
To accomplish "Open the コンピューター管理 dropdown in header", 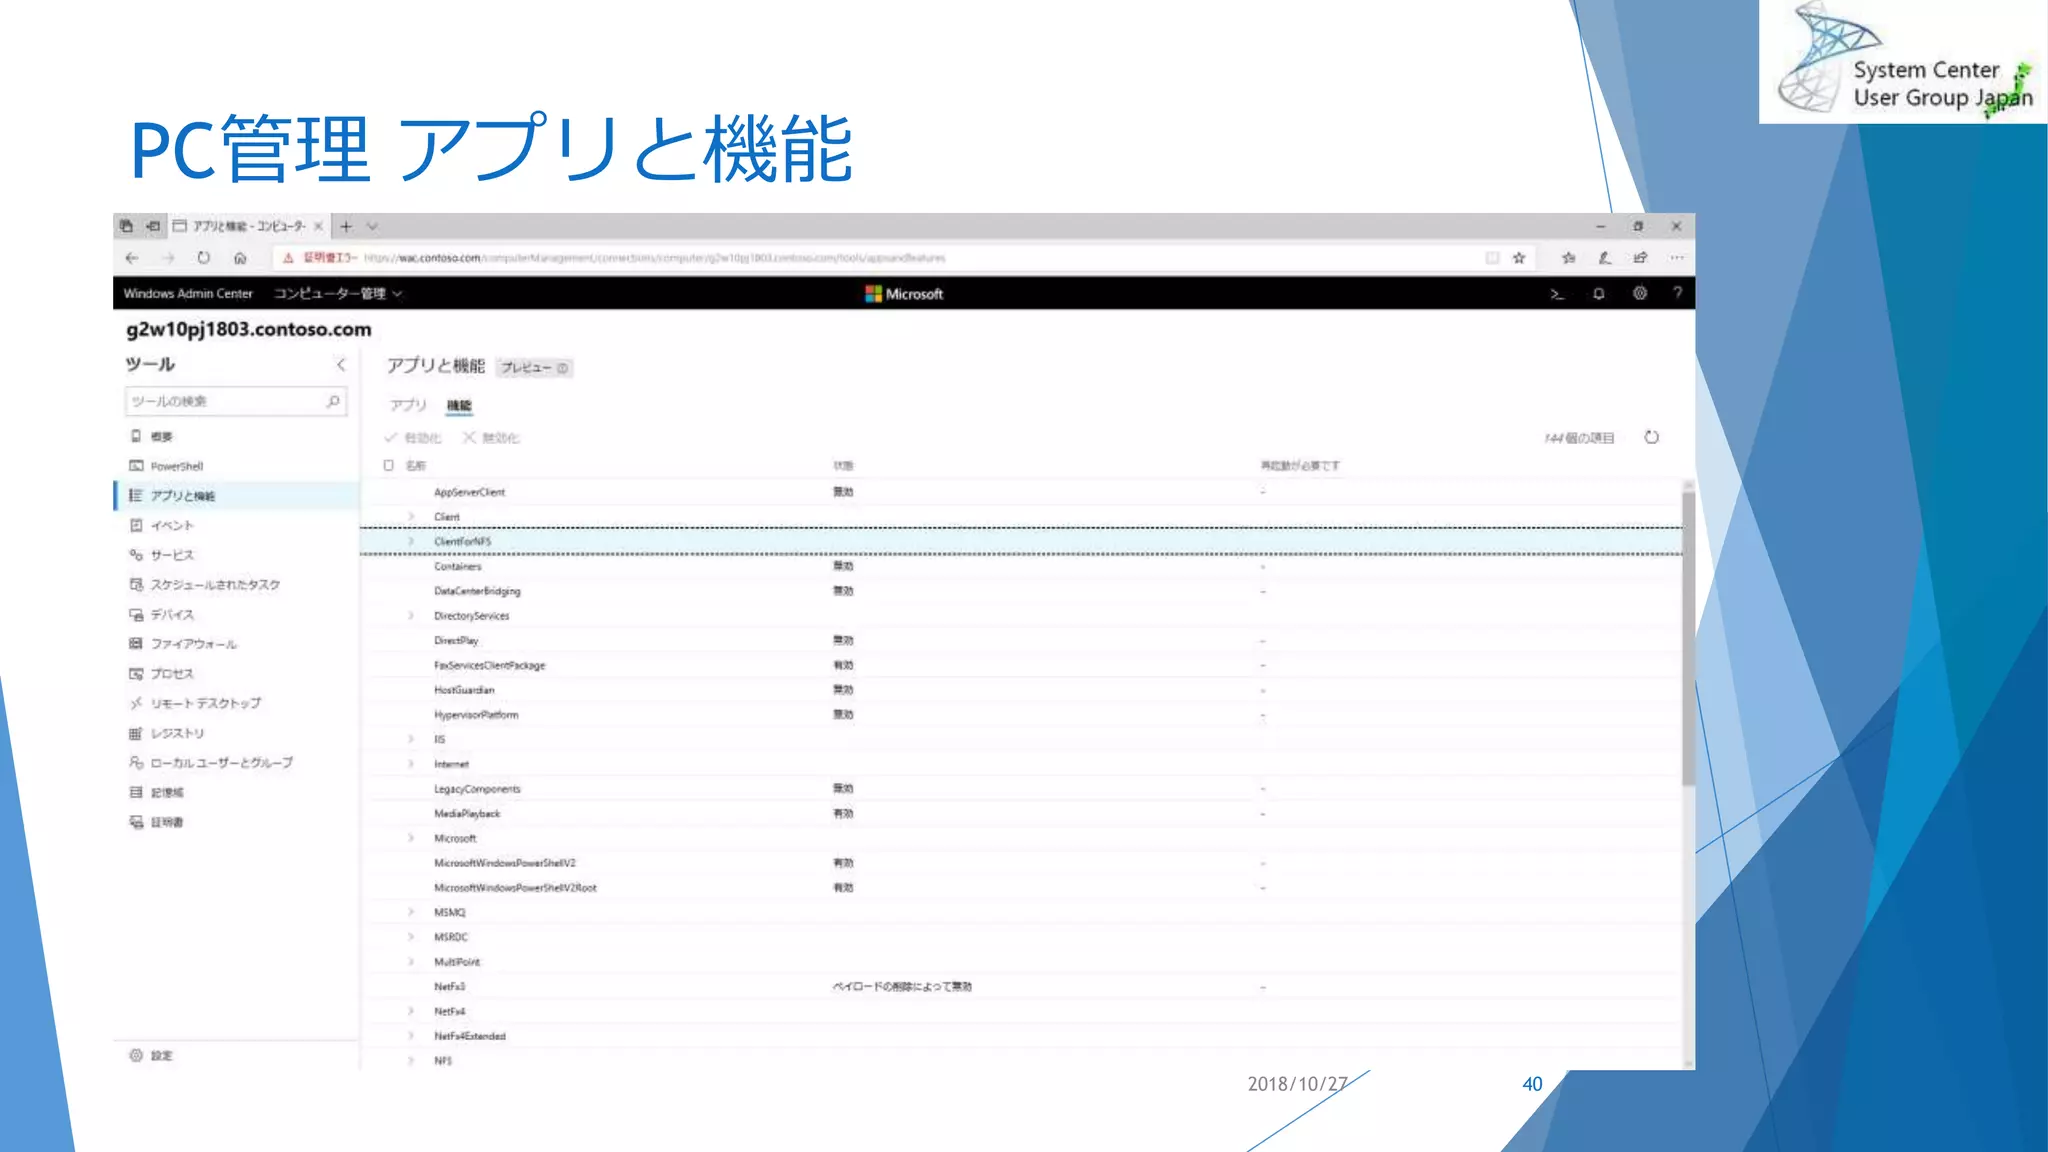I will [338, 294].
